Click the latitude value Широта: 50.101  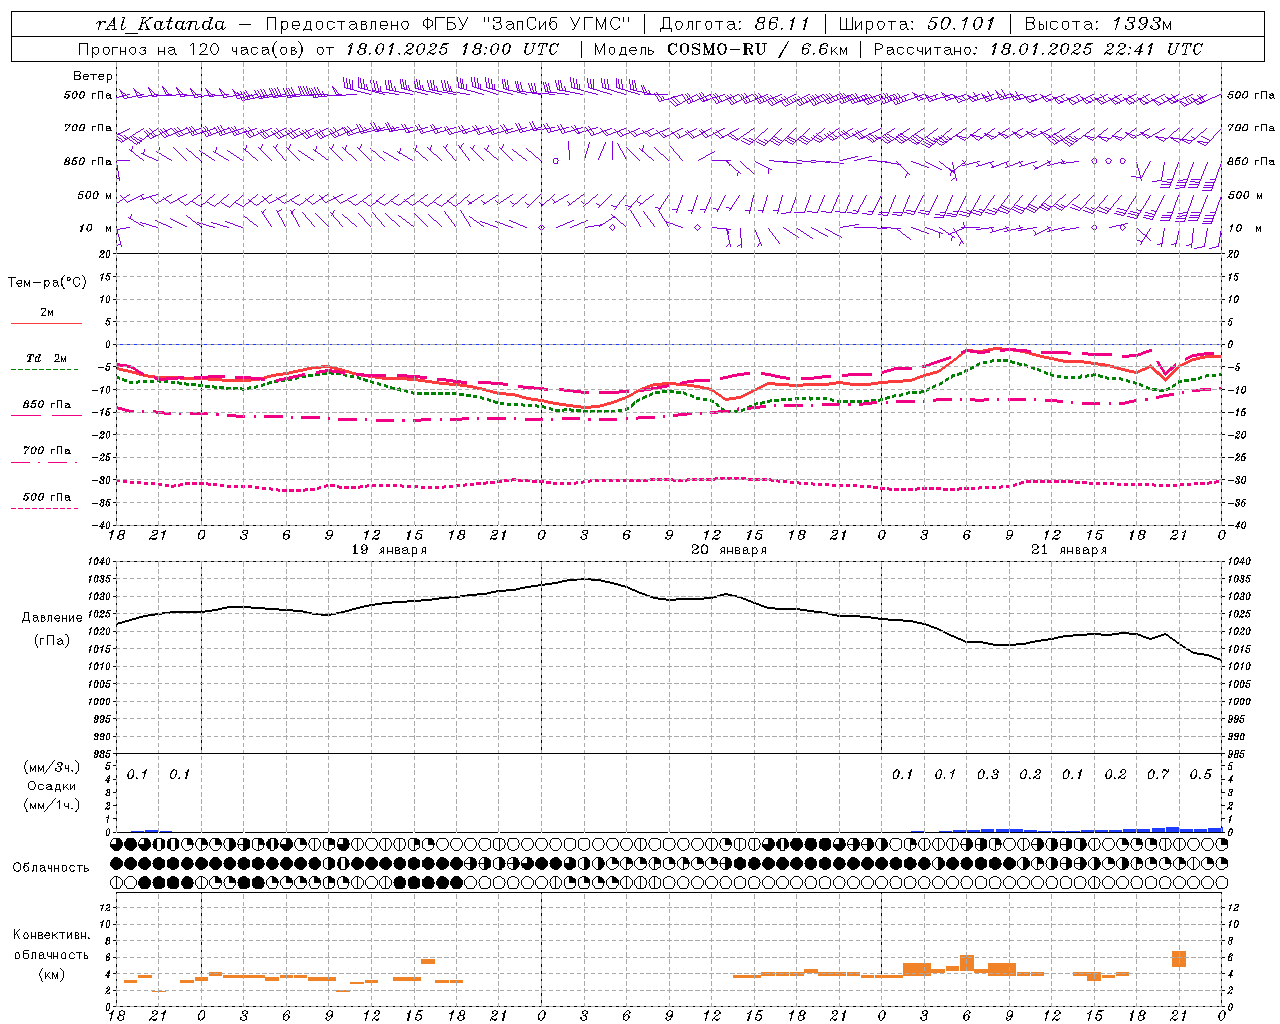pyautogui.click(x=917, y=24)
